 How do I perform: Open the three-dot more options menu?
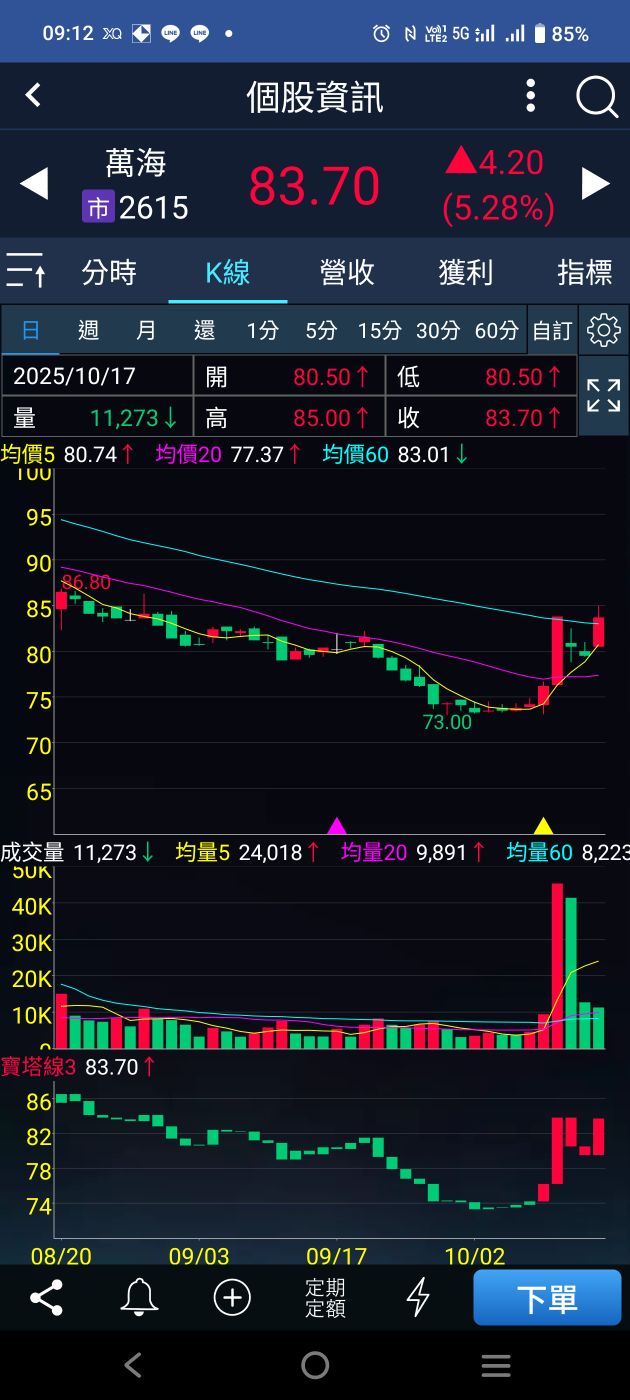[531, 96]
